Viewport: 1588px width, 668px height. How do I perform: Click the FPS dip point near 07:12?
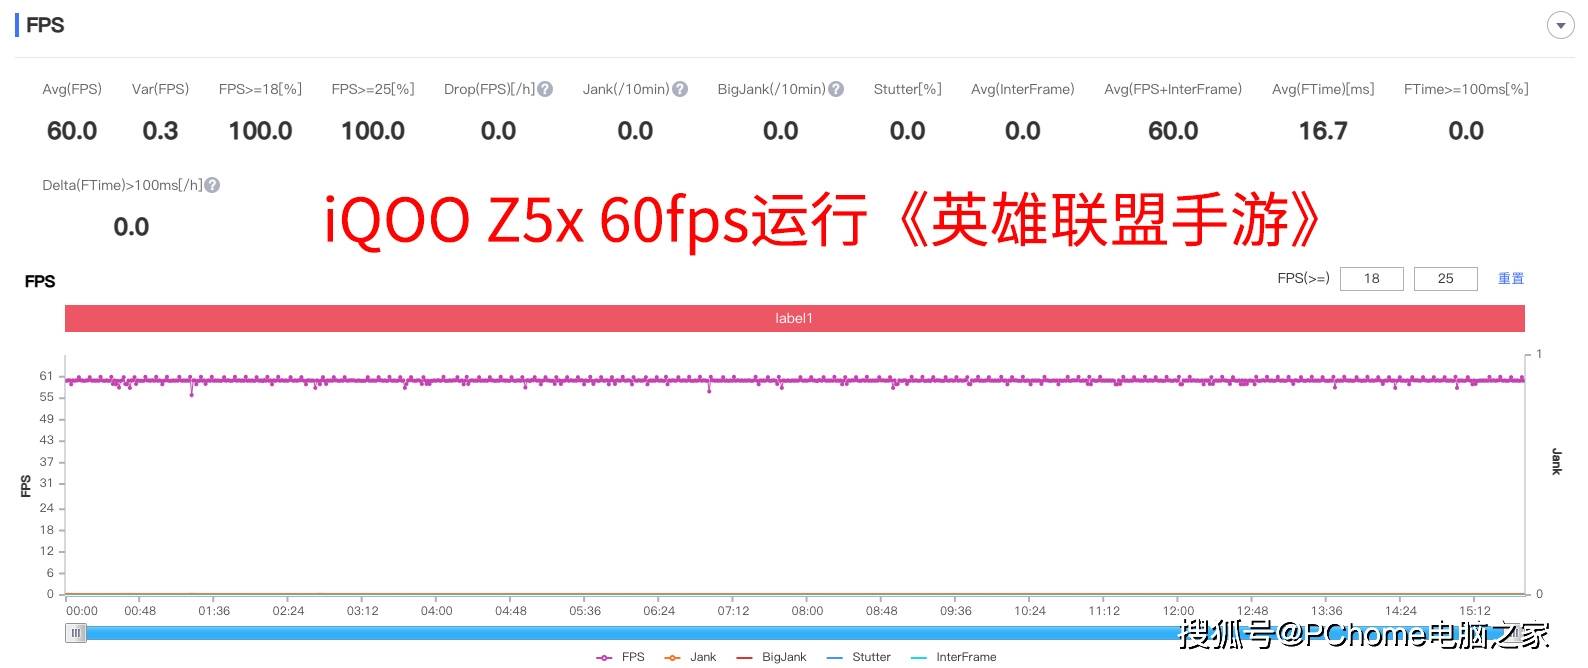coord(709,390)
